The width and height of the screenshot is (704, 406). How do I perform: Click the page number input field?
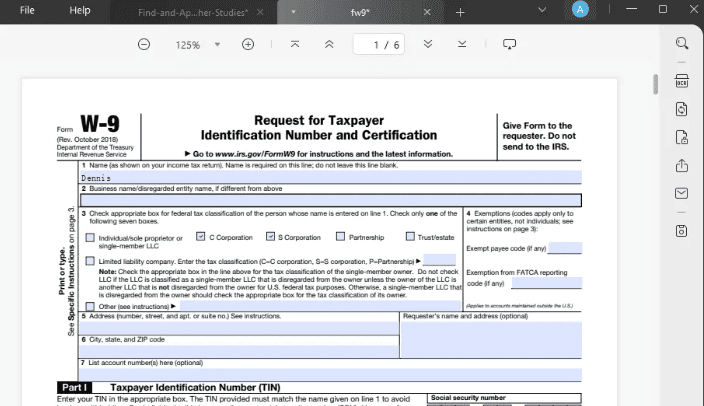(378, 44)
